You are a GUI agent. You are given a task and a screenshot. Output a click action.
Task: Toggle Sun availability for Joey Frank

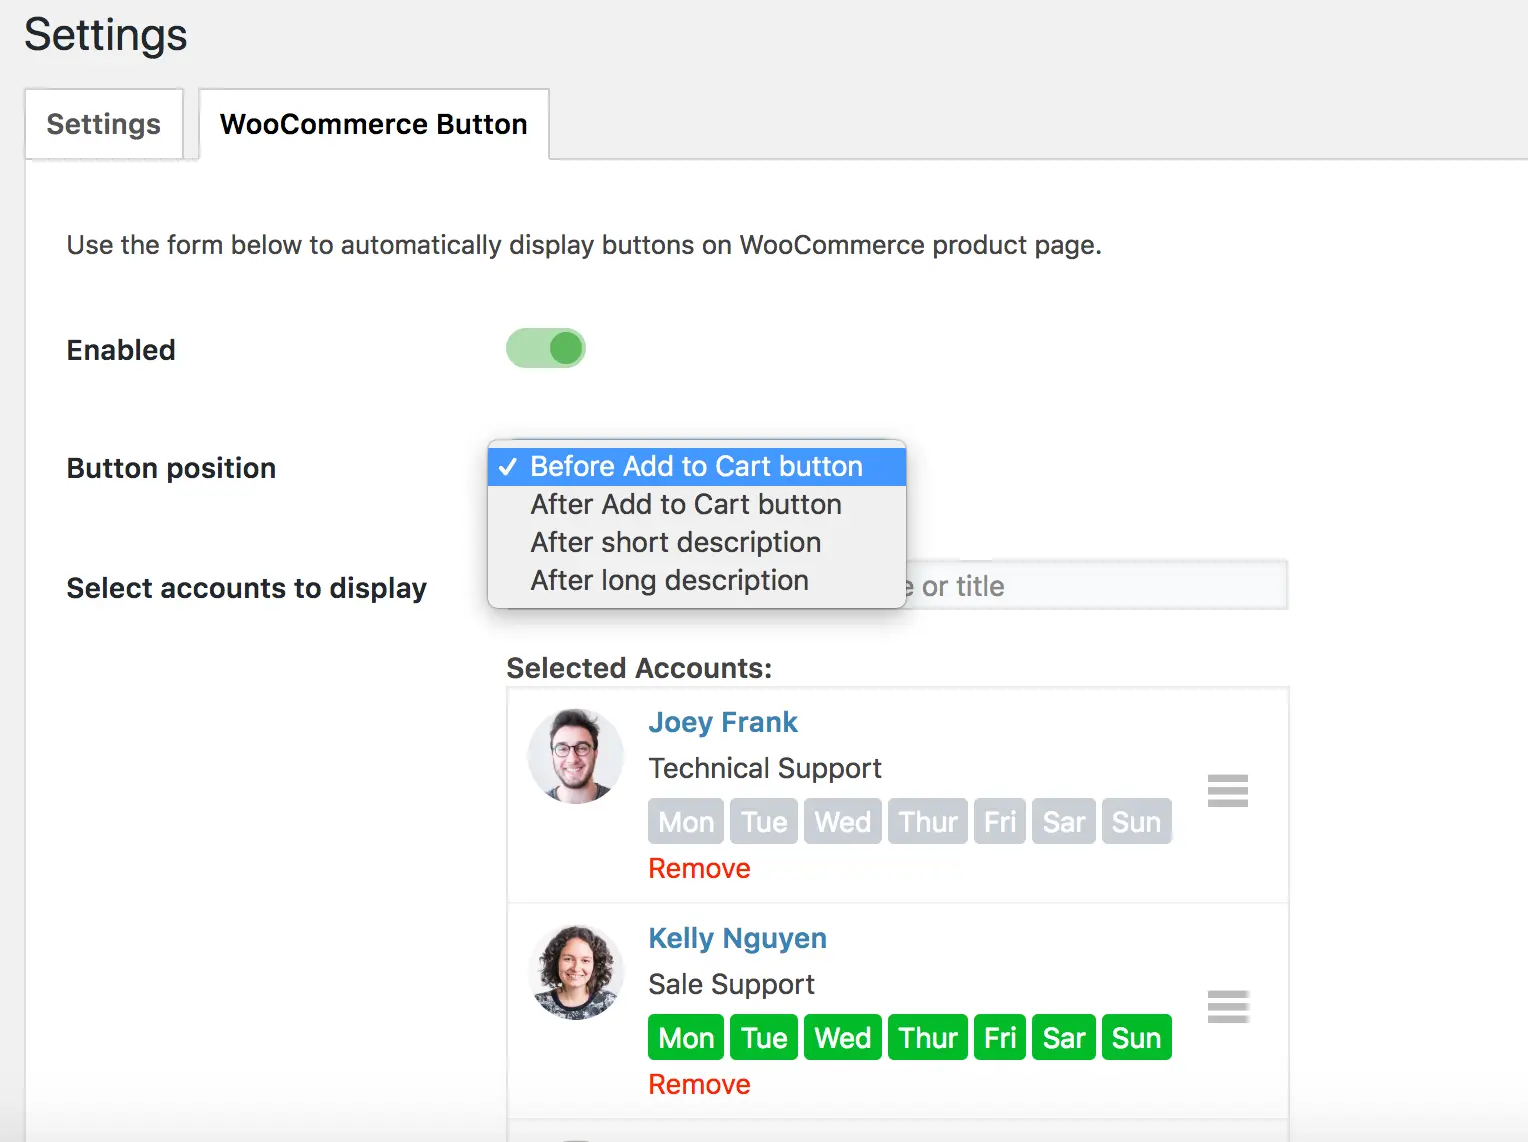pyautogui.click(x=1136, y=822)
